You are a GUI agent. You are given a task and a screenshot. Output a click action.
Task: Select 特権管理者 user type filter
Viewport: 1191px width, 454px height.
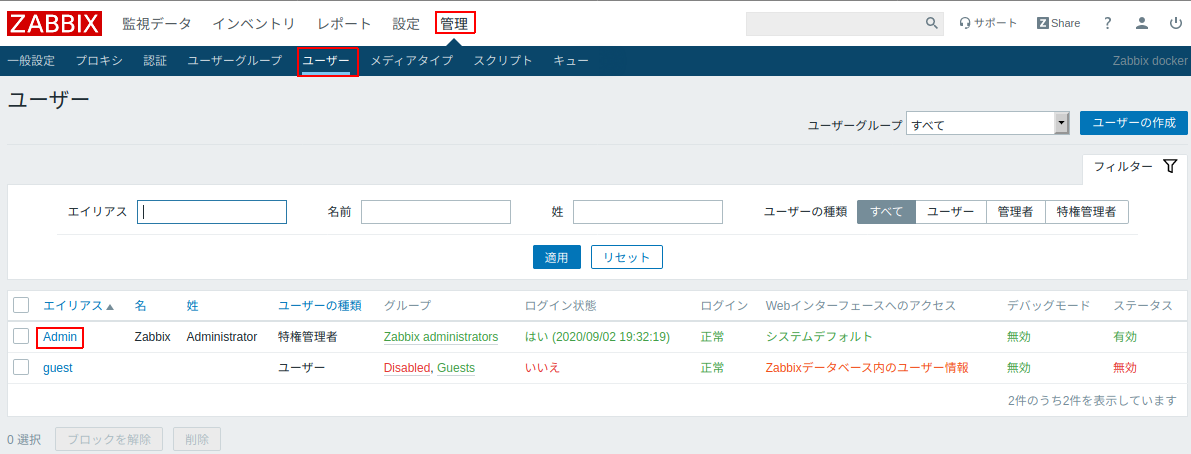click(1087, 213)
